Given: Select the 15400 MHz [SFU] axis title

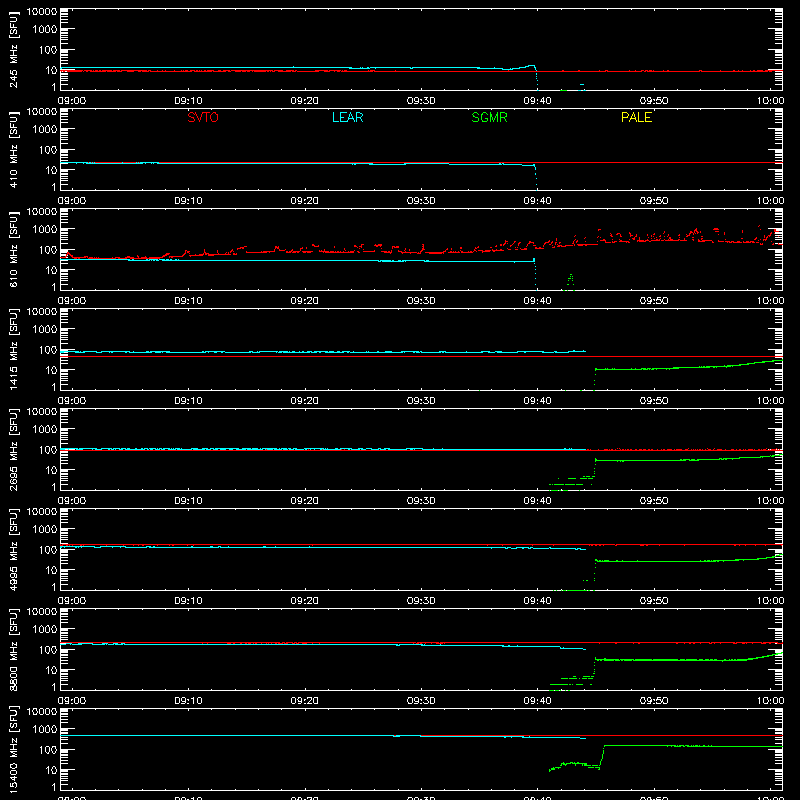Looking at the screenshot, I should [13, 750].
